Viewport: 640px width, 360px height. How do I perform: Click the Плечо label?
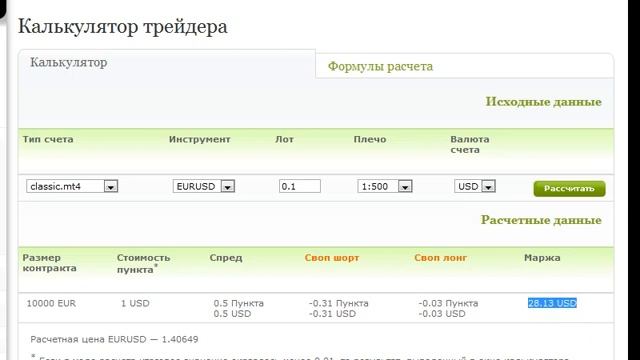tap(370, 139)
